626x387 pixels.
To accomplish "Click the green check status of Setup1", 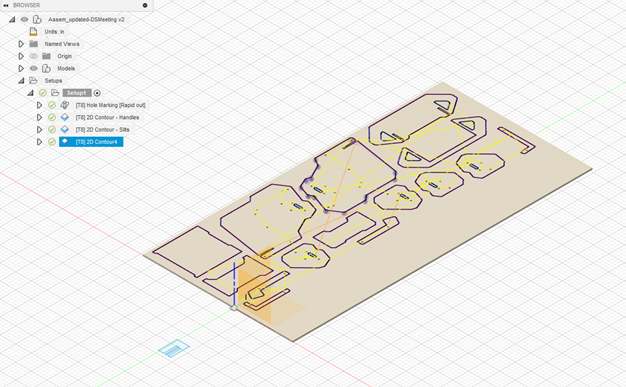I will 43,93.
